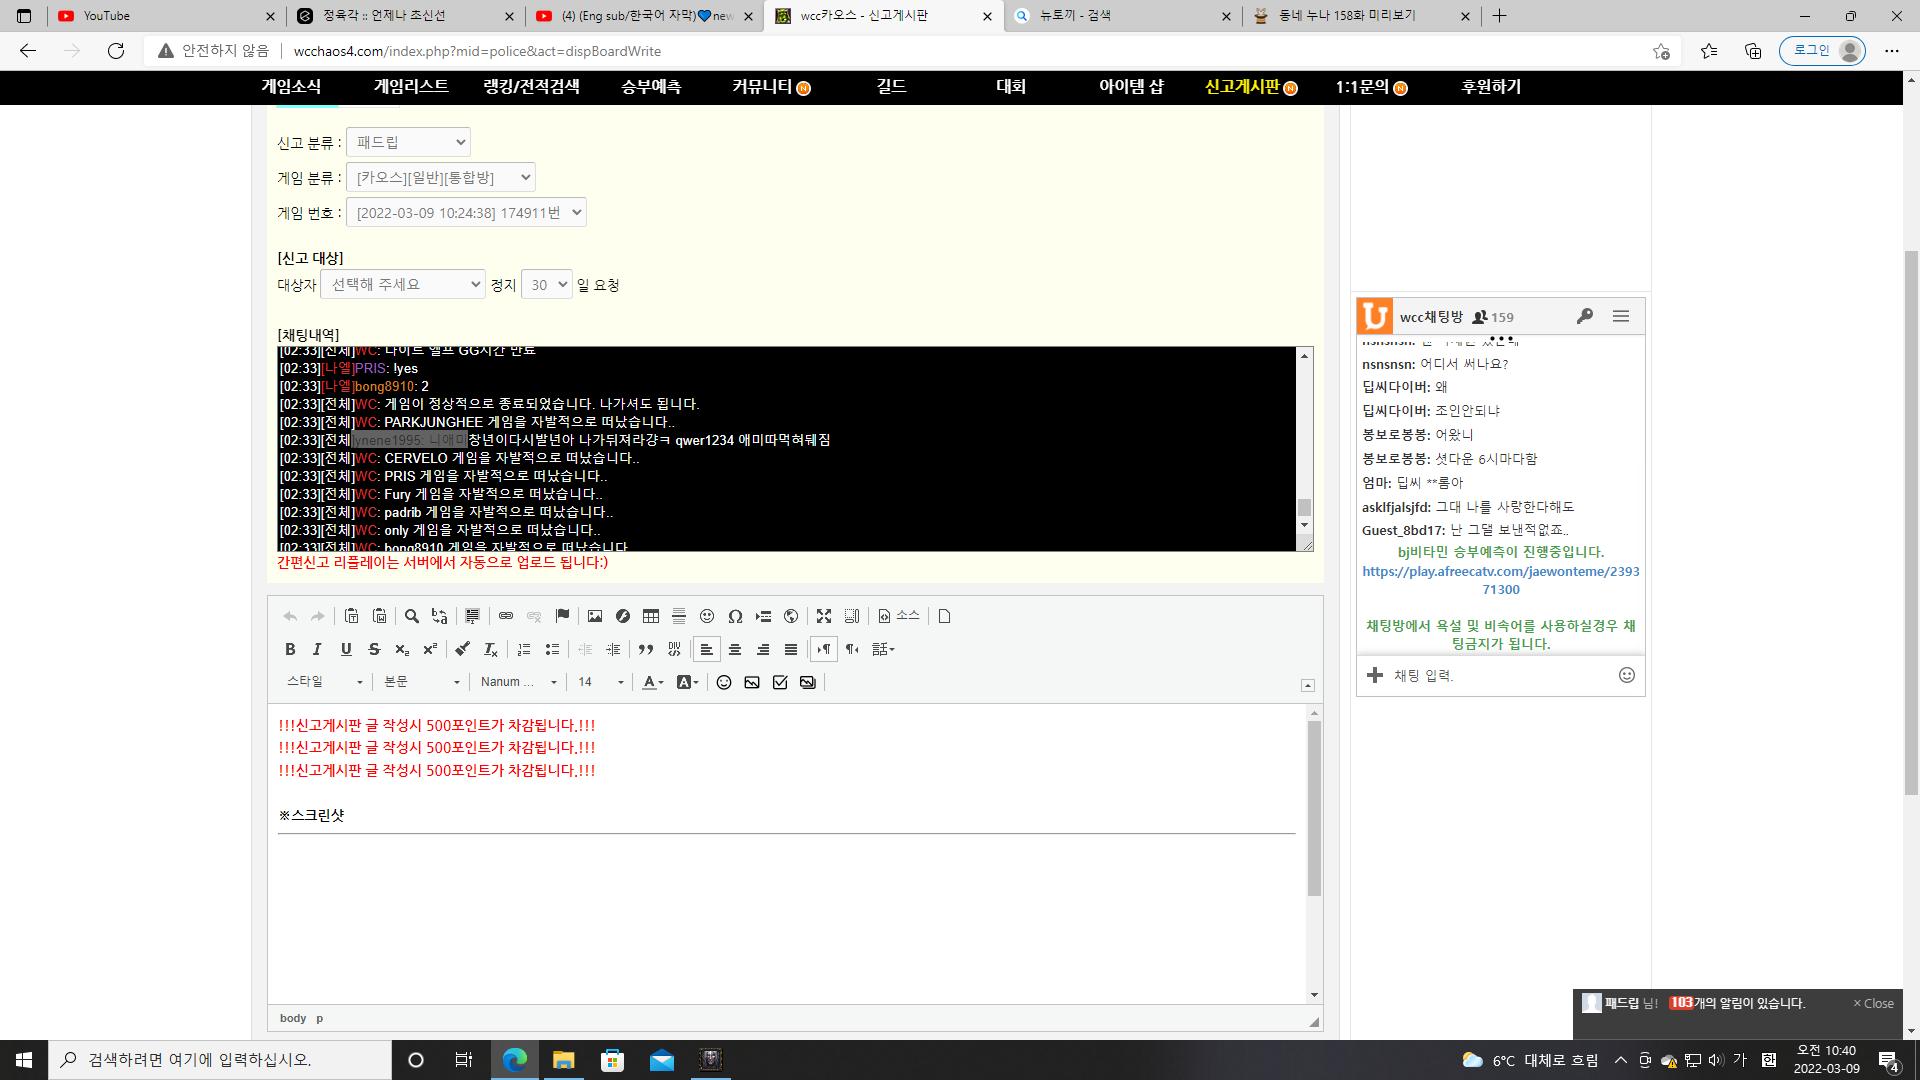The height and width of the screenshot is (1080, 1920).
Task: Open the 후원하기 page
Action: click(x=1491, y=87)
